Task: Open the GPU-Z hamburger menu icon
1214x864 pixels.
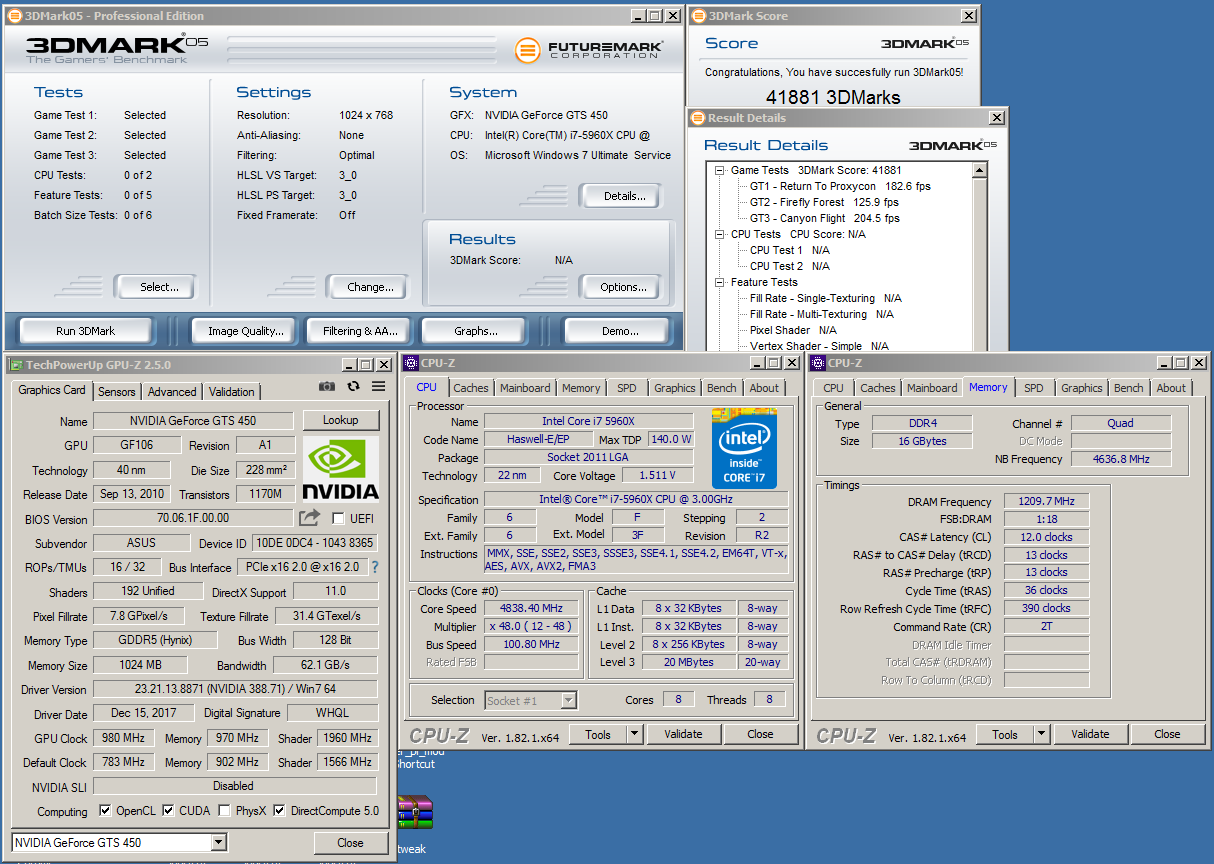Action: [x=379, y=386]
